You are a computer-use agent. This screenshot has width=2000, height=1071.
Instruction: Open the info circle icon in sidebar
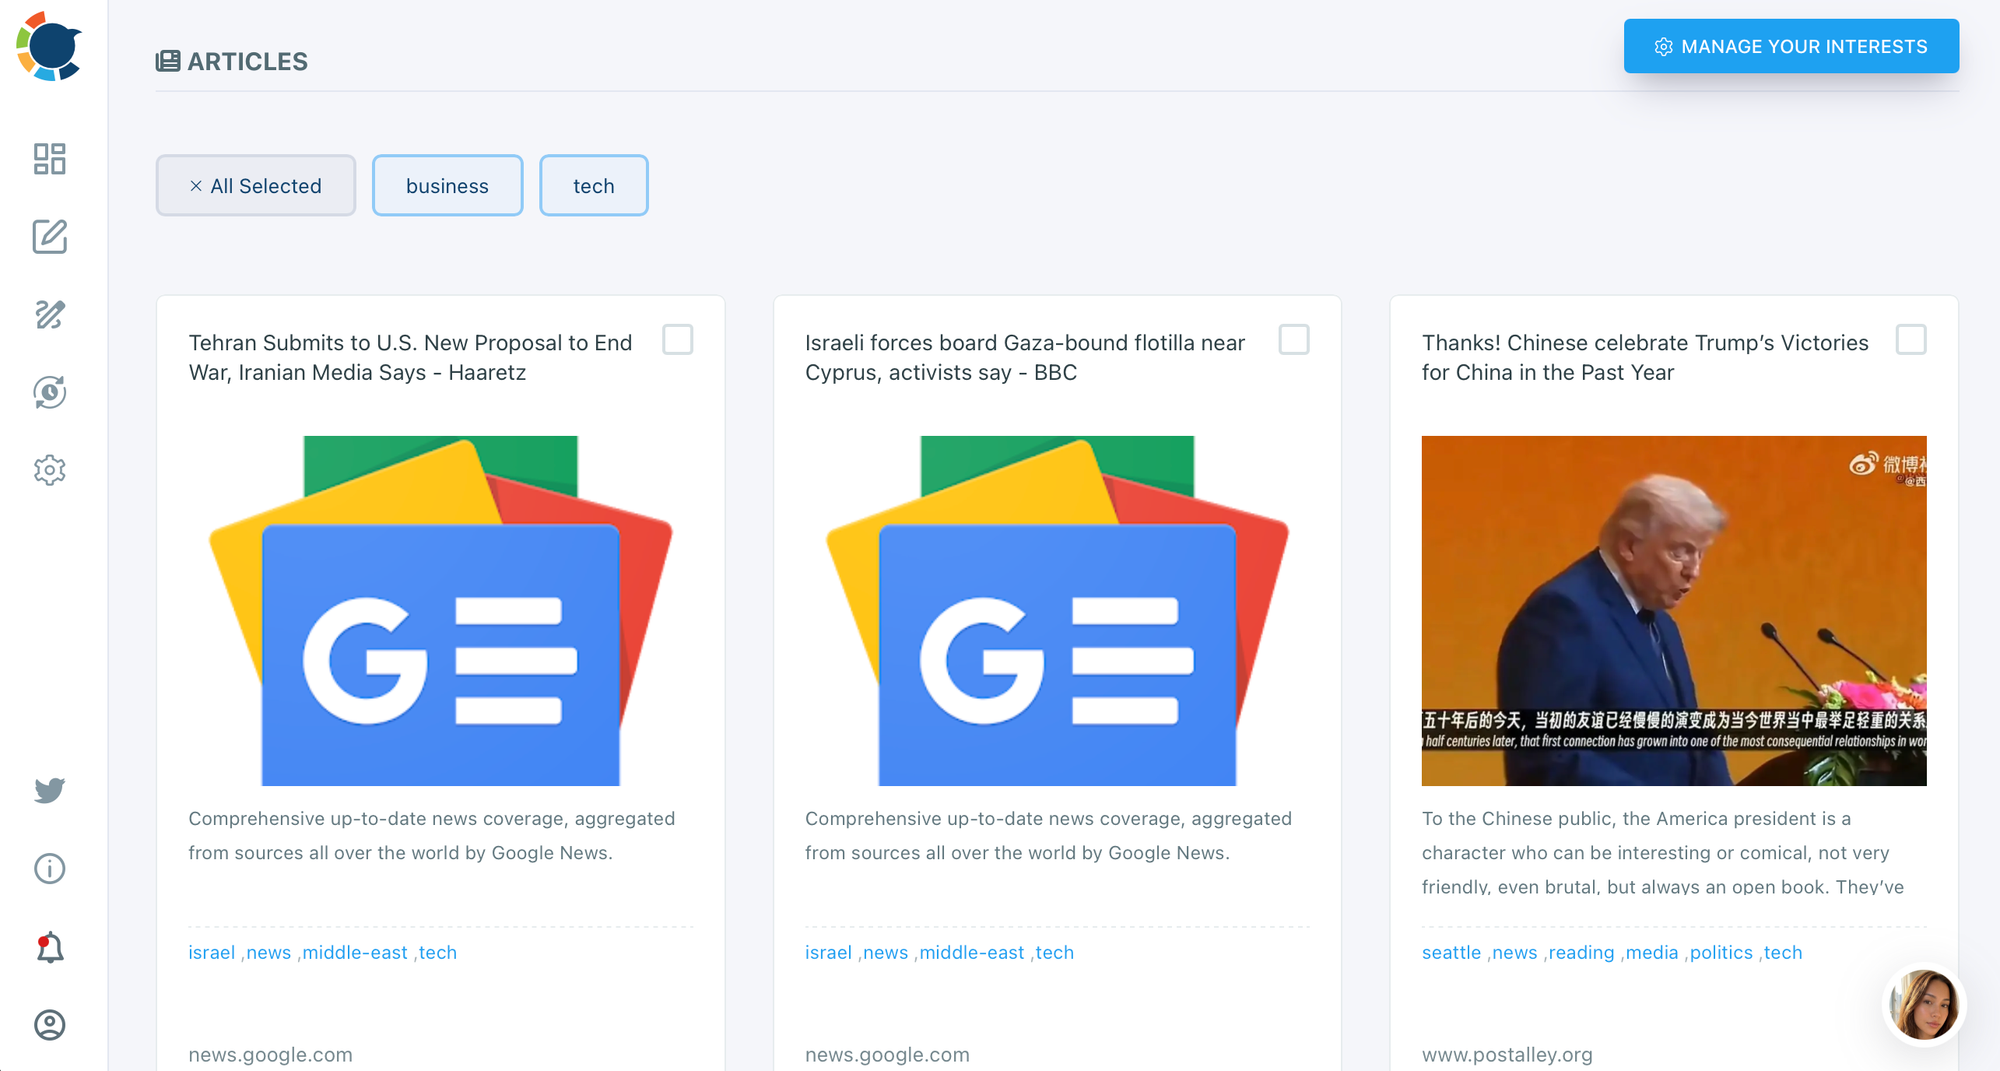[50, 868]
